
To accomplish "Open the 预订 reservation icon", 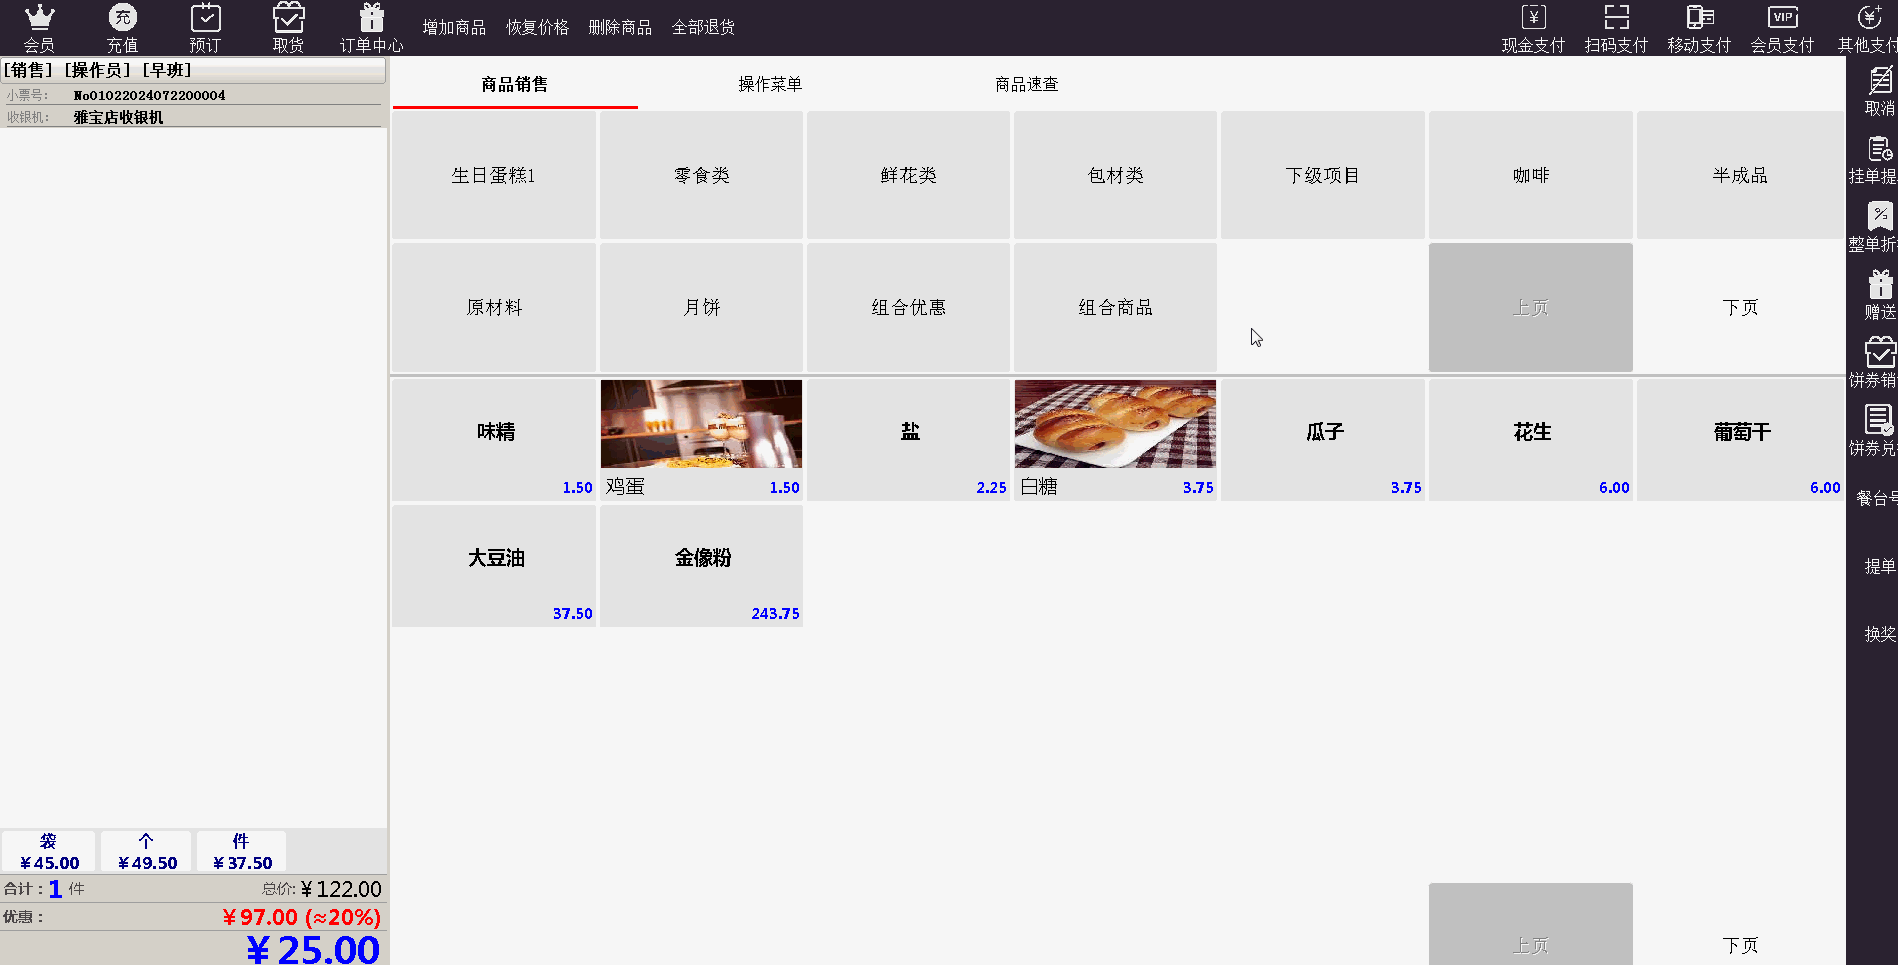I will coord(205,28).
